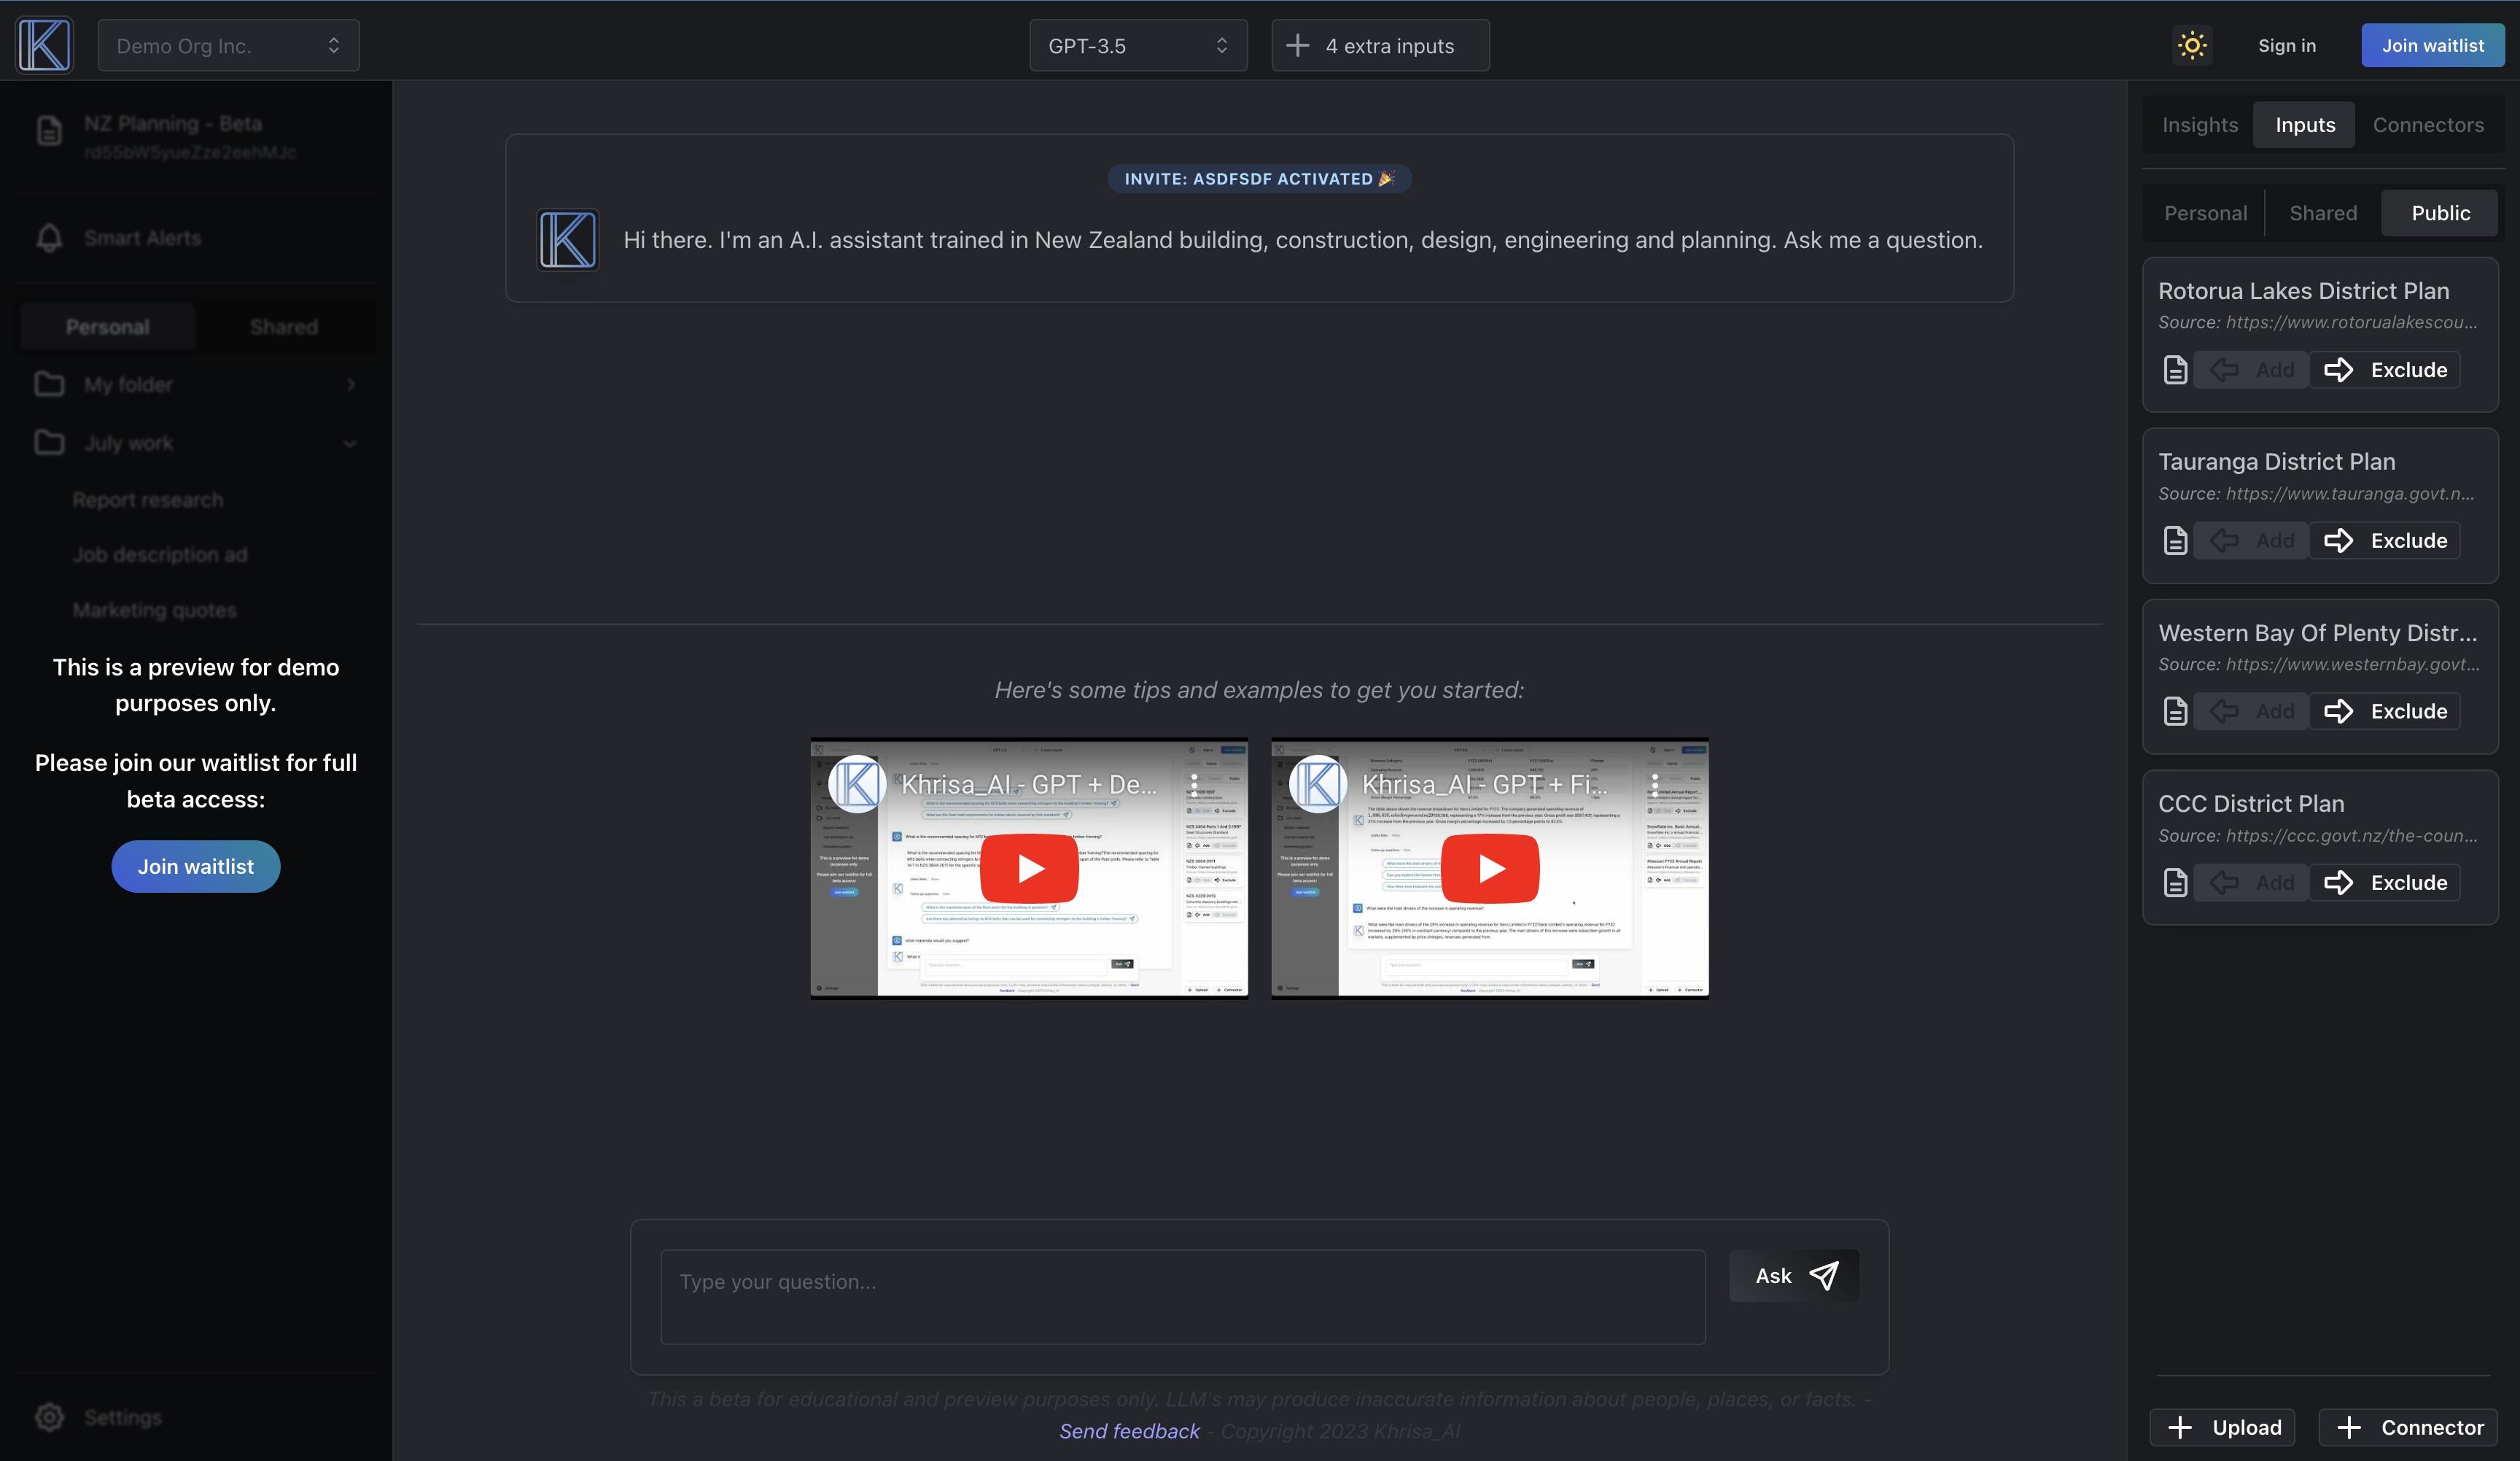
Task: Expand the My folder chevron
Action: 350,385
